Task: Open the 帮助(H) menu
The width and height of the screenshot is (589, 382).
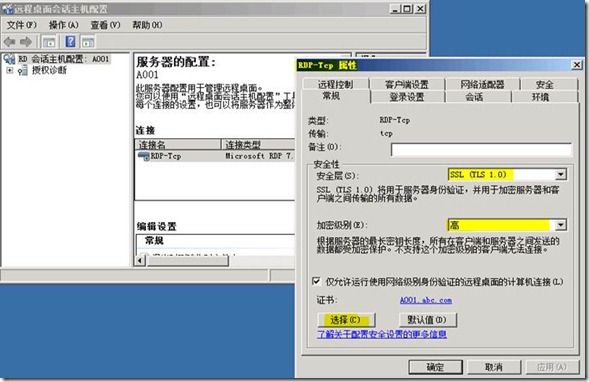Action: coord(147,25)
